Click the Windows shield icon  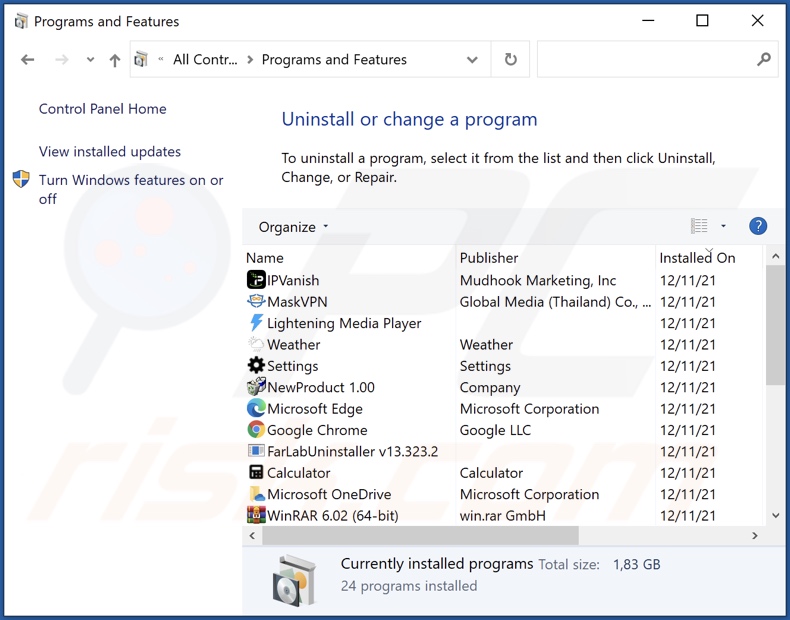[x=21, y=179]
